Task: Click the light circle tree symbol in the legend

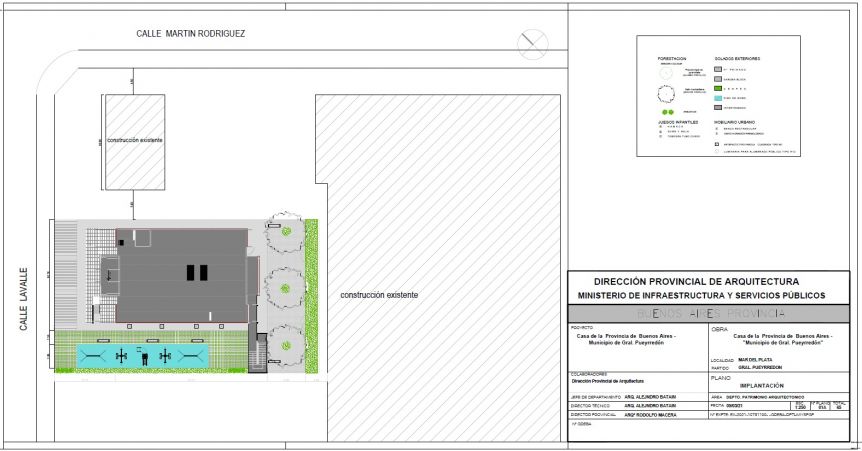Action: (666, 72)
